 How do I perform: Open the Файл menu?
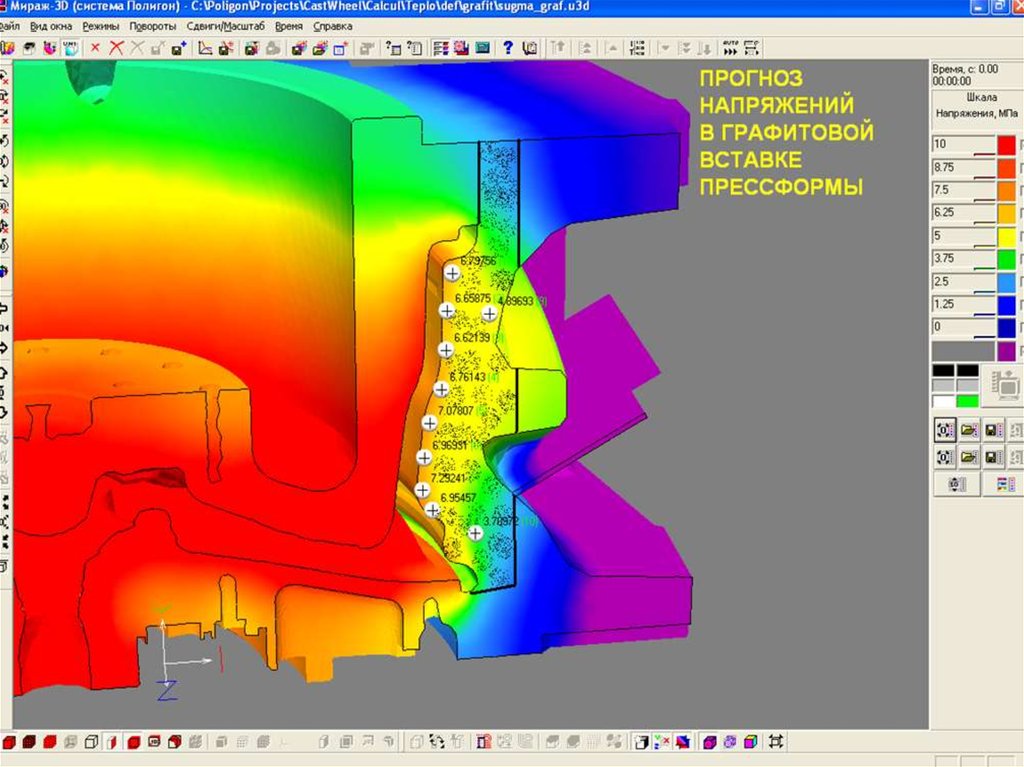coord(10,25)
